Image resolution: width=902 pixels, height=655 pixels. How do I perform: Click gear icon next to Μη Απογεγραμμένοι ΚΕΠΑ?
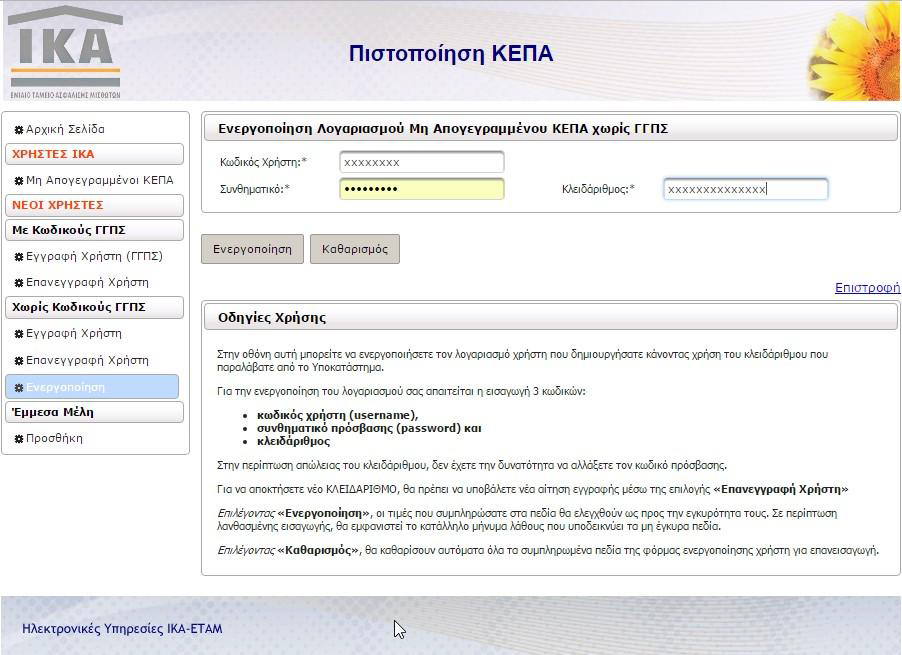tap(19, 181)
